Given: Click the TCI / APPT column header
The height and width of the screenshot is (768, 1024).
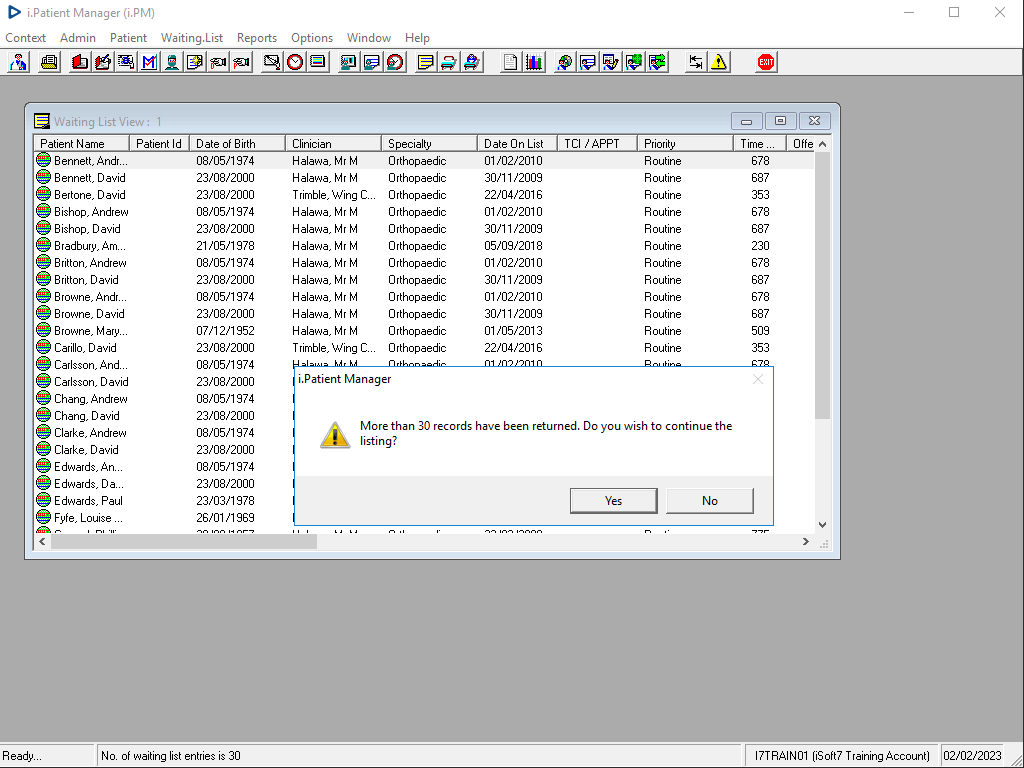Looking at the screenshot, I should pos(598,144).
